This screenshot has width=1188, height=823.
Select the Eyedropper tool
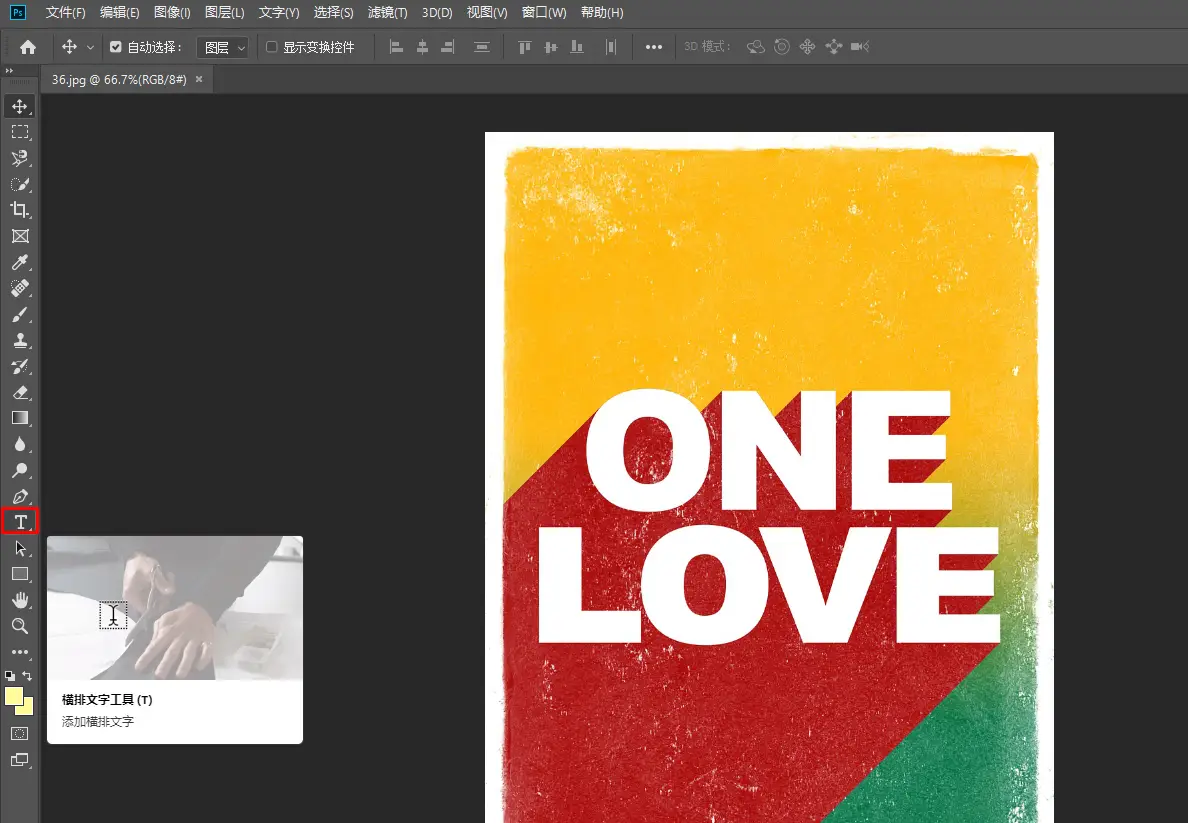click(x=20, y=263)
